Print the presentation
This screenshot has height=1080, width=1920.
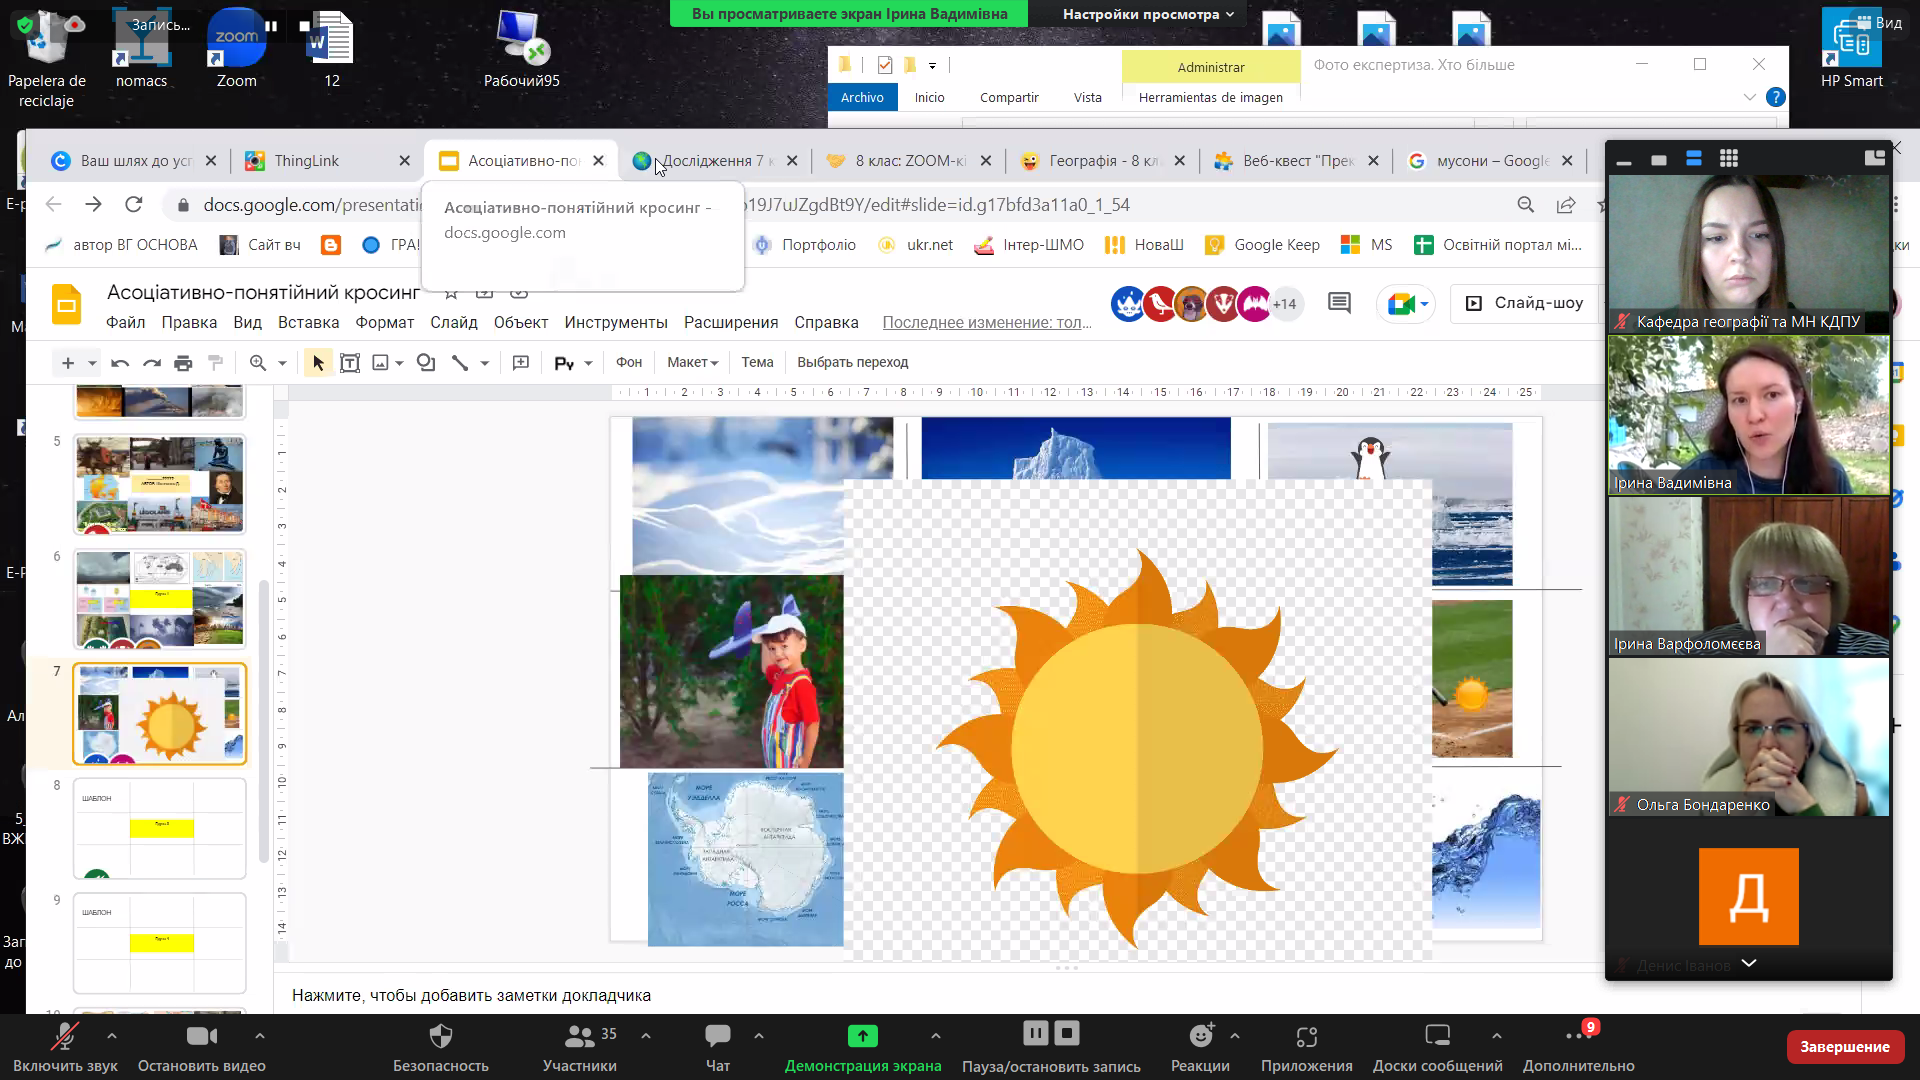pos(183,363)
